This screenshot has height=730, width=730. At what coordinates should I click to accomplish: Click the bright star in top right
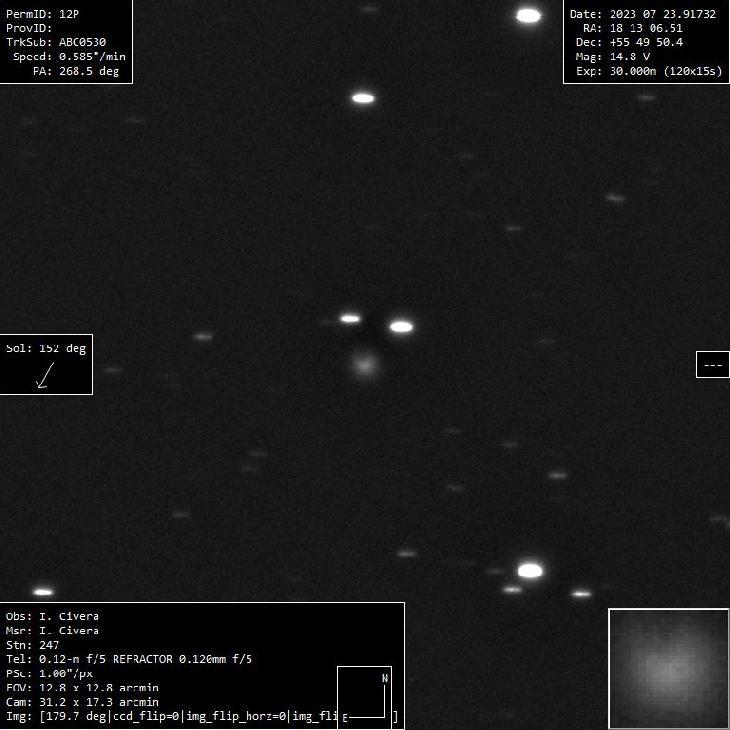[528, 15]
